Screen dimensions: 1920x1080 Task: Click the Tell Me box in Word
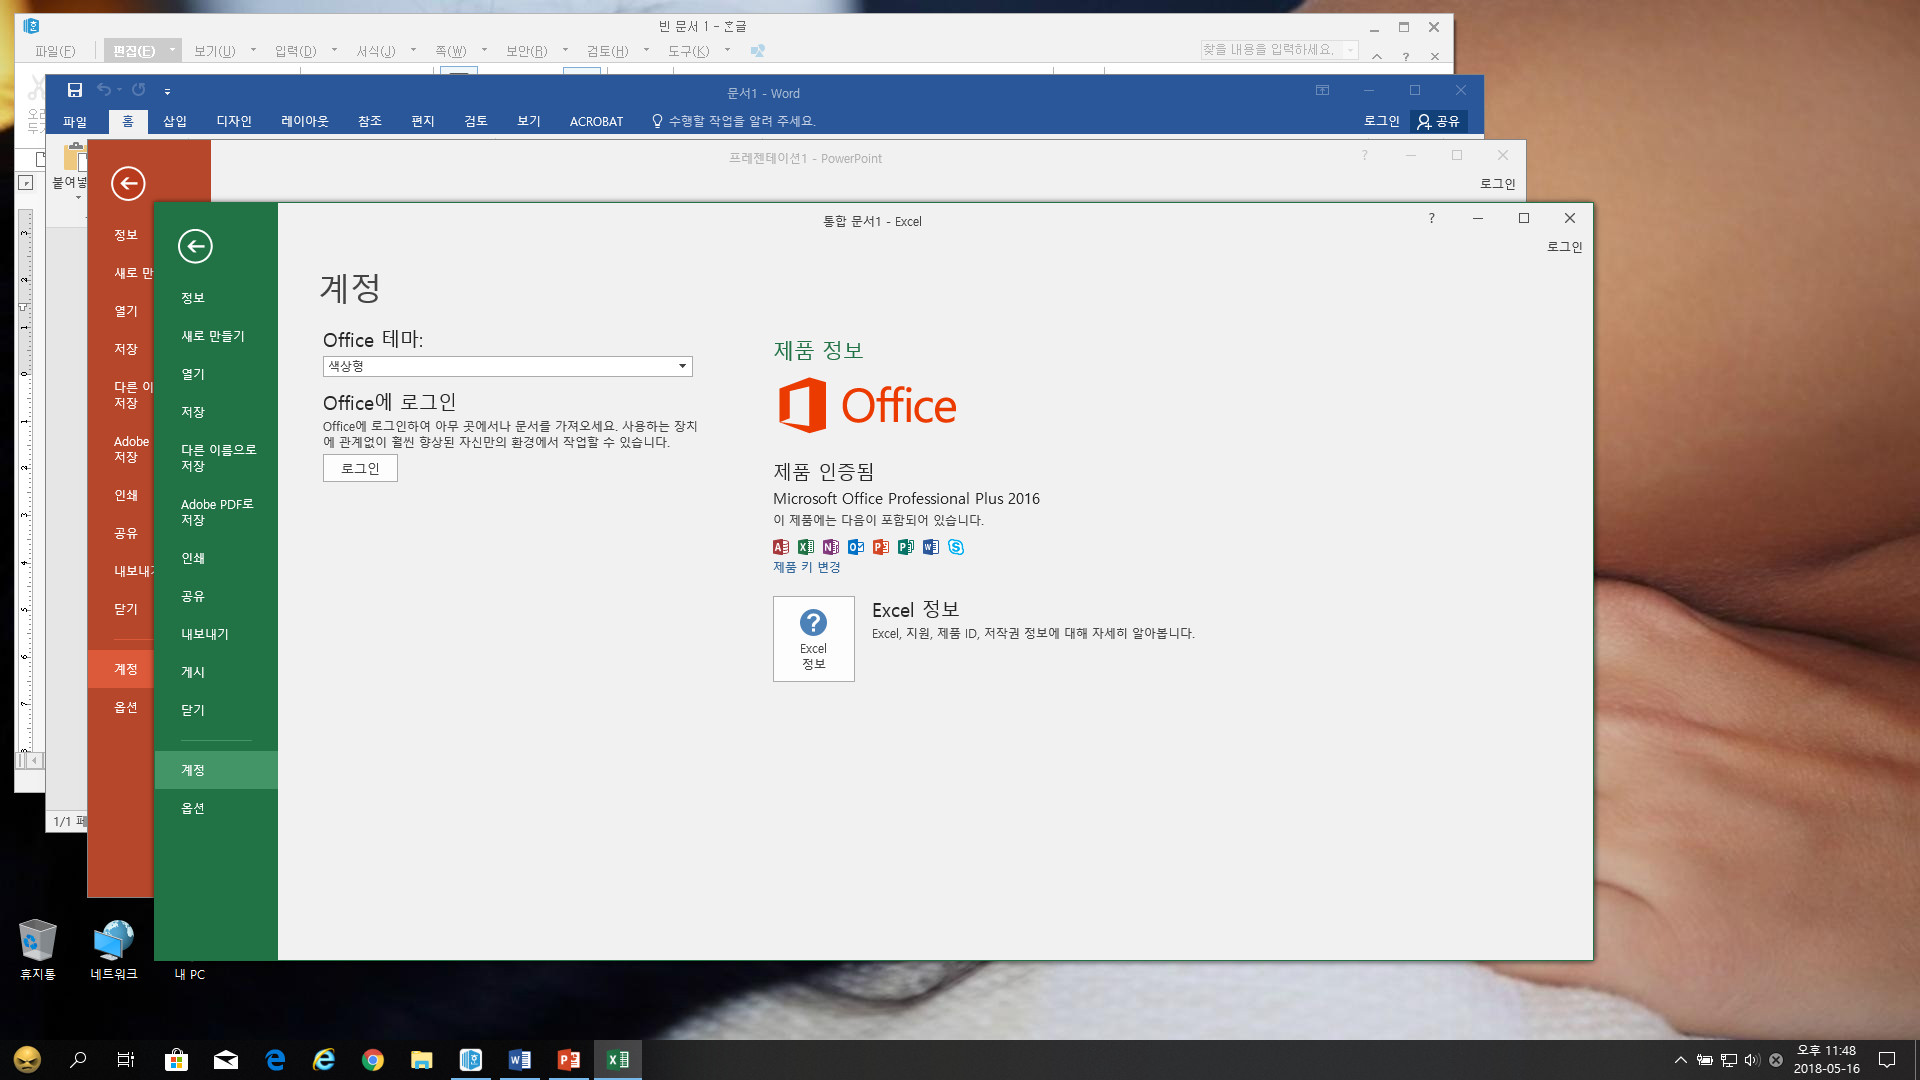click(x=733, y=121)
